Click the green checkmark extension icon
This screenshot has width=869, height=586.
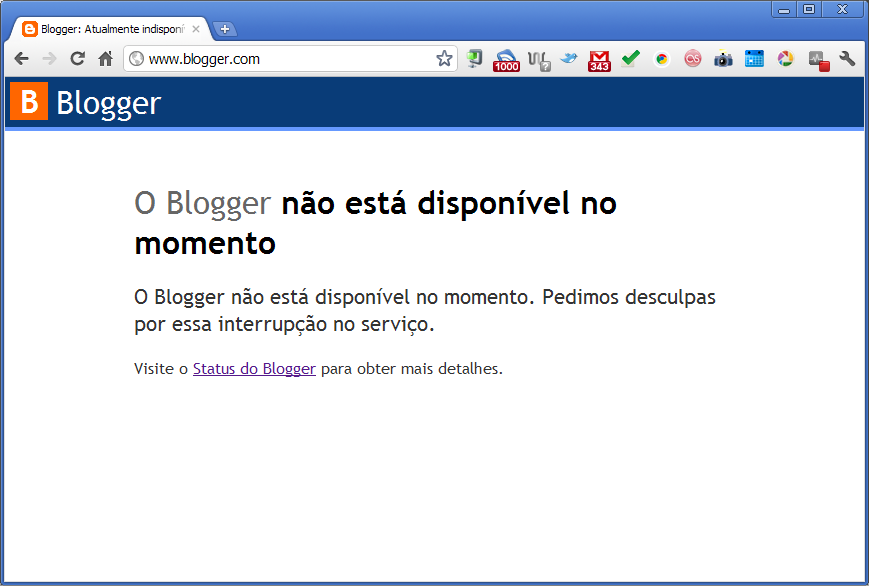(630, 59)
